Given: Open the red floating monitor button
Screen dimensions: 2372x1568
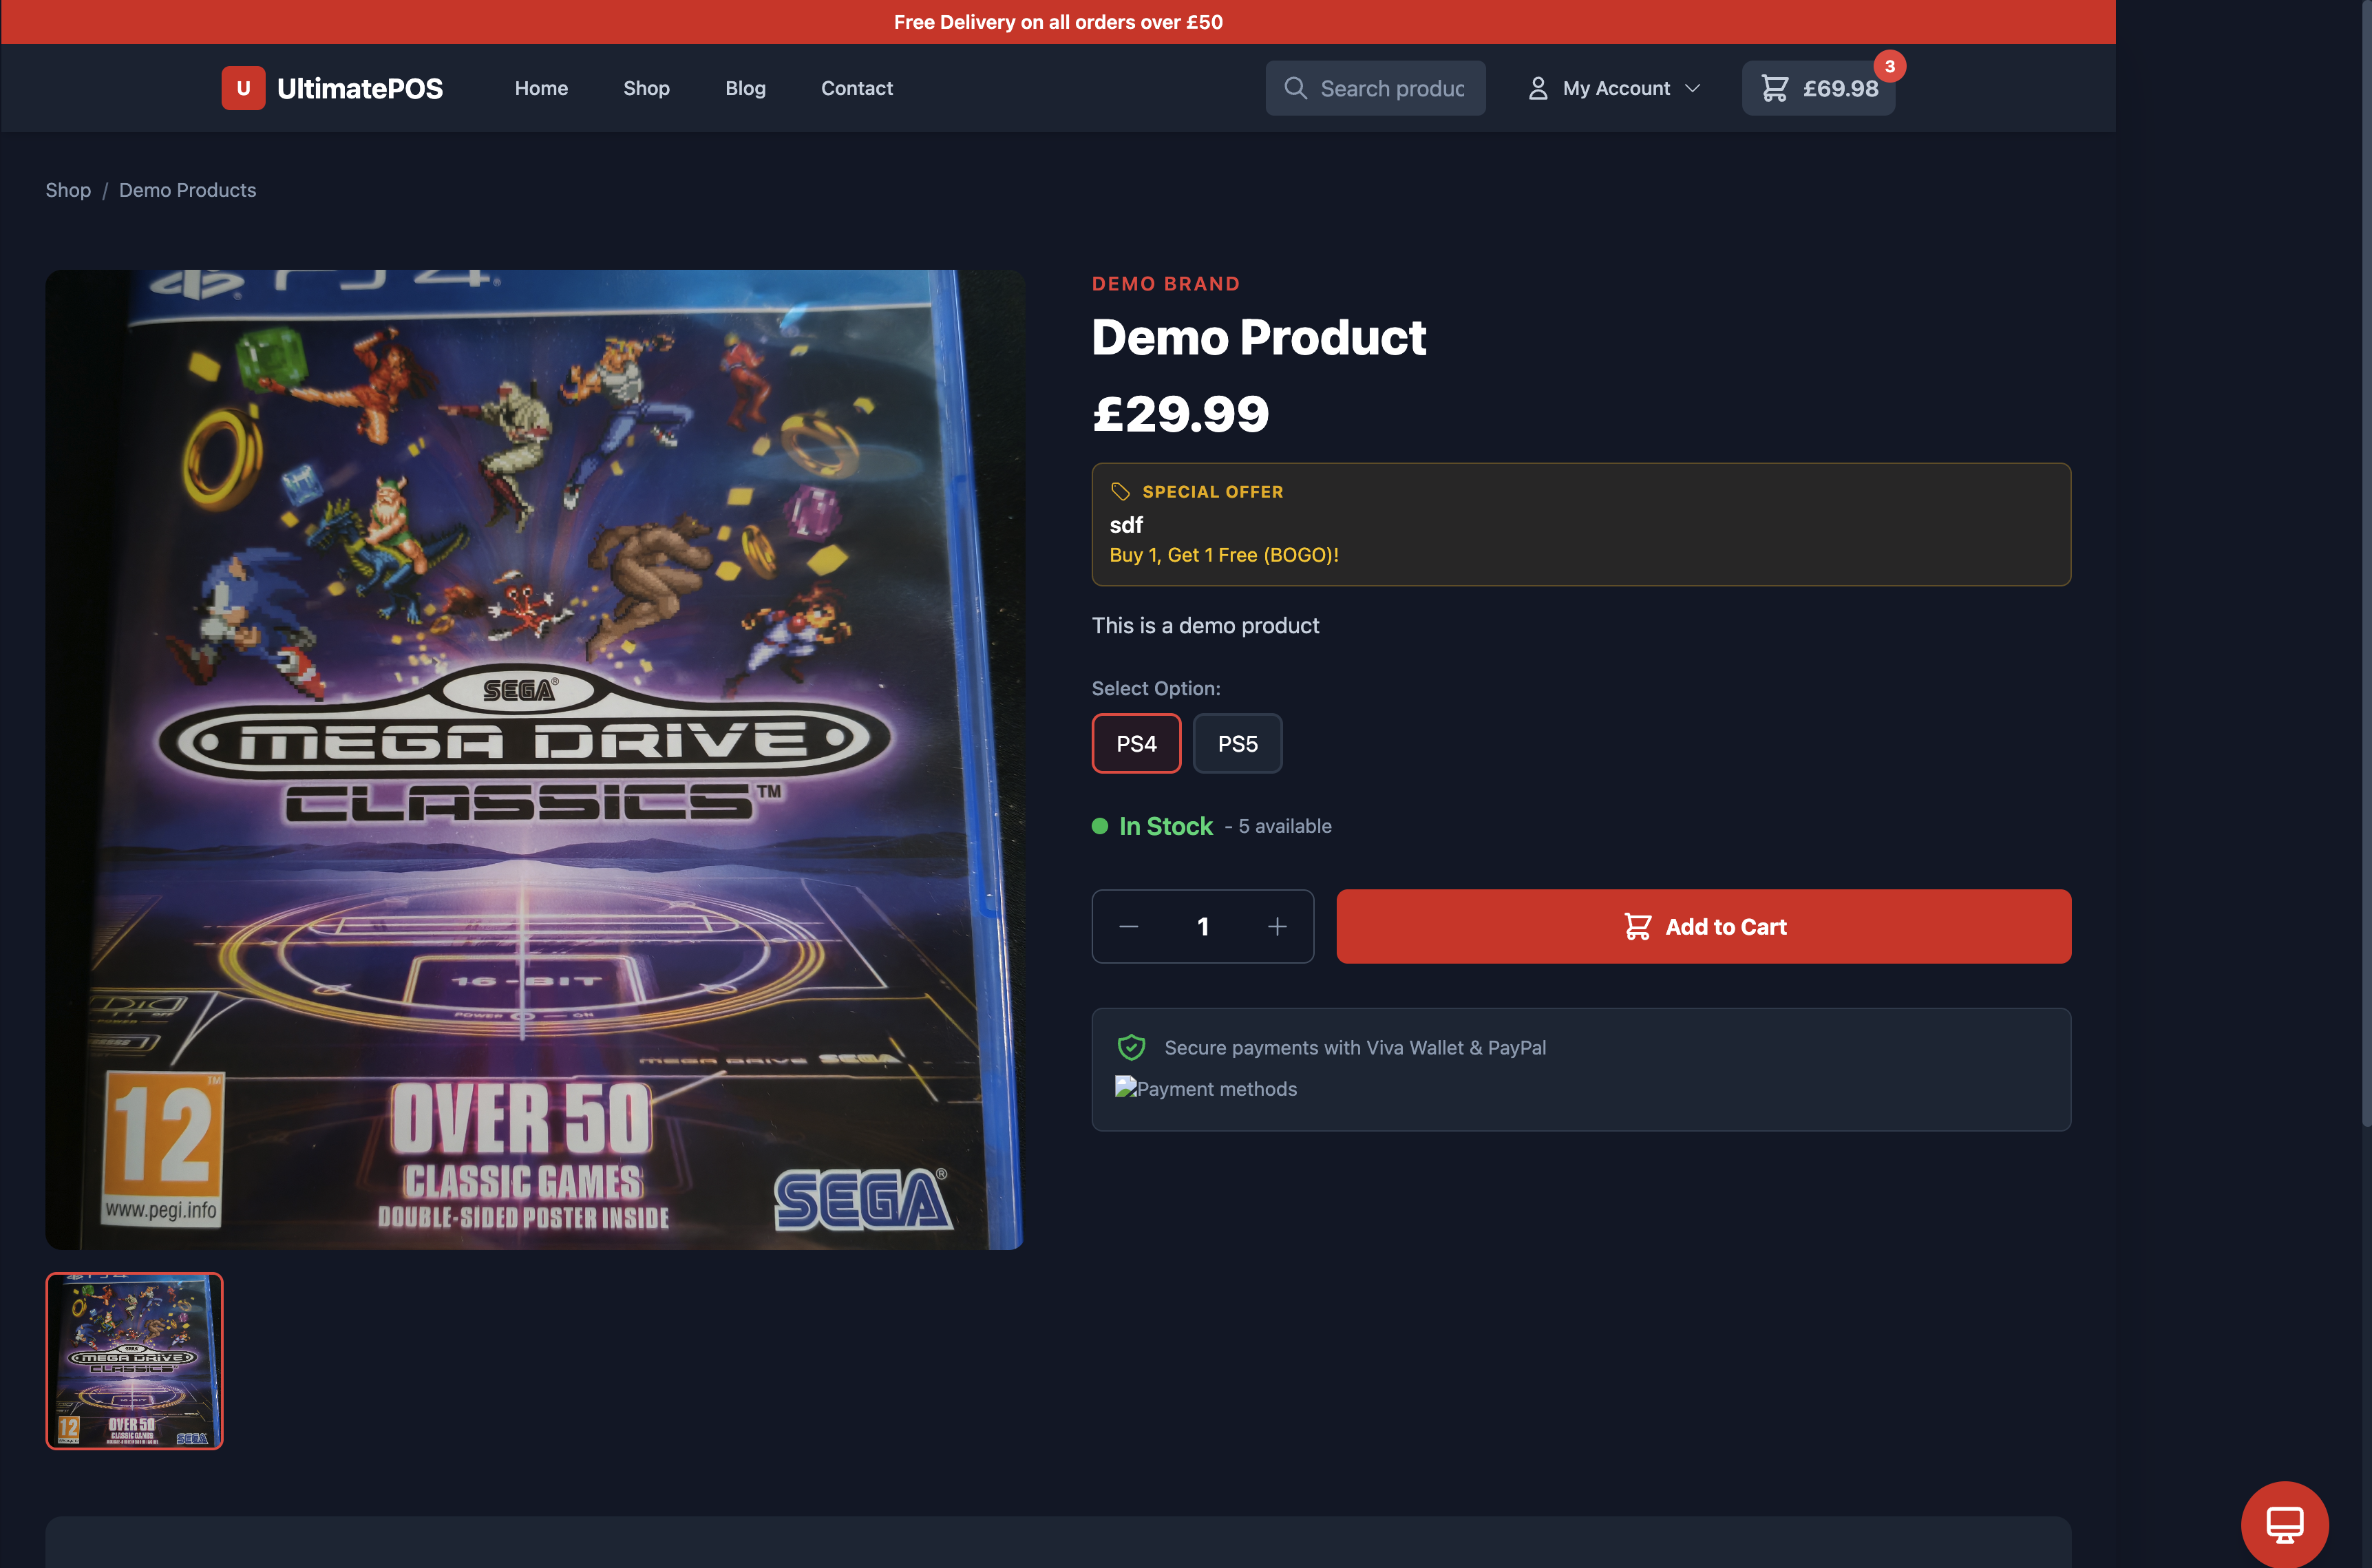Looking at the screenshot, I should [2284, 1524].
